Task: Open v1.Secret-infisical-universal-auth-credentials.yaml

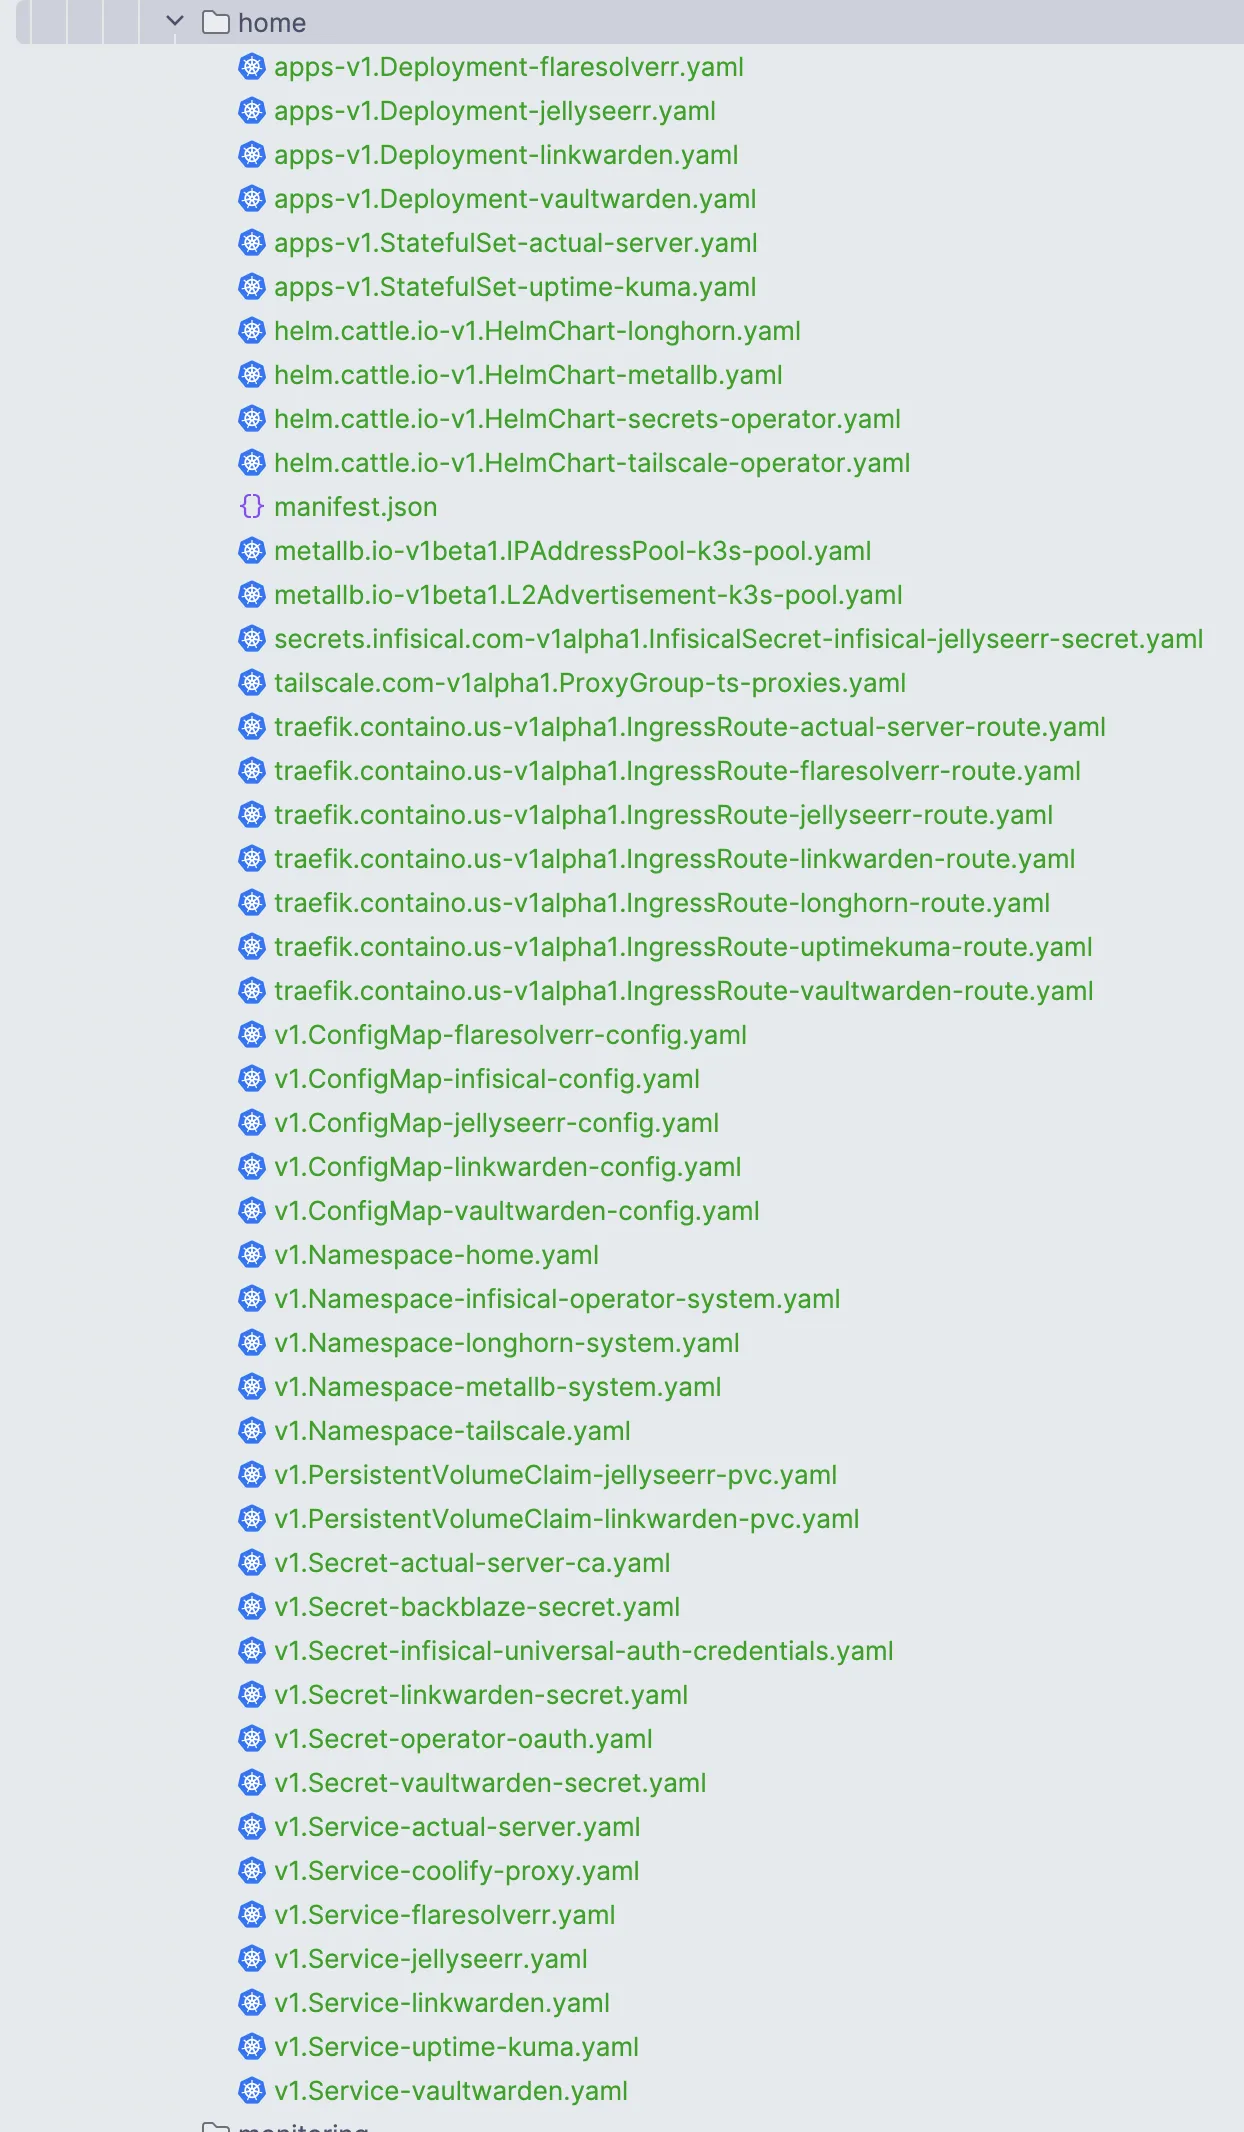Action: click(x=583, y=1651)
